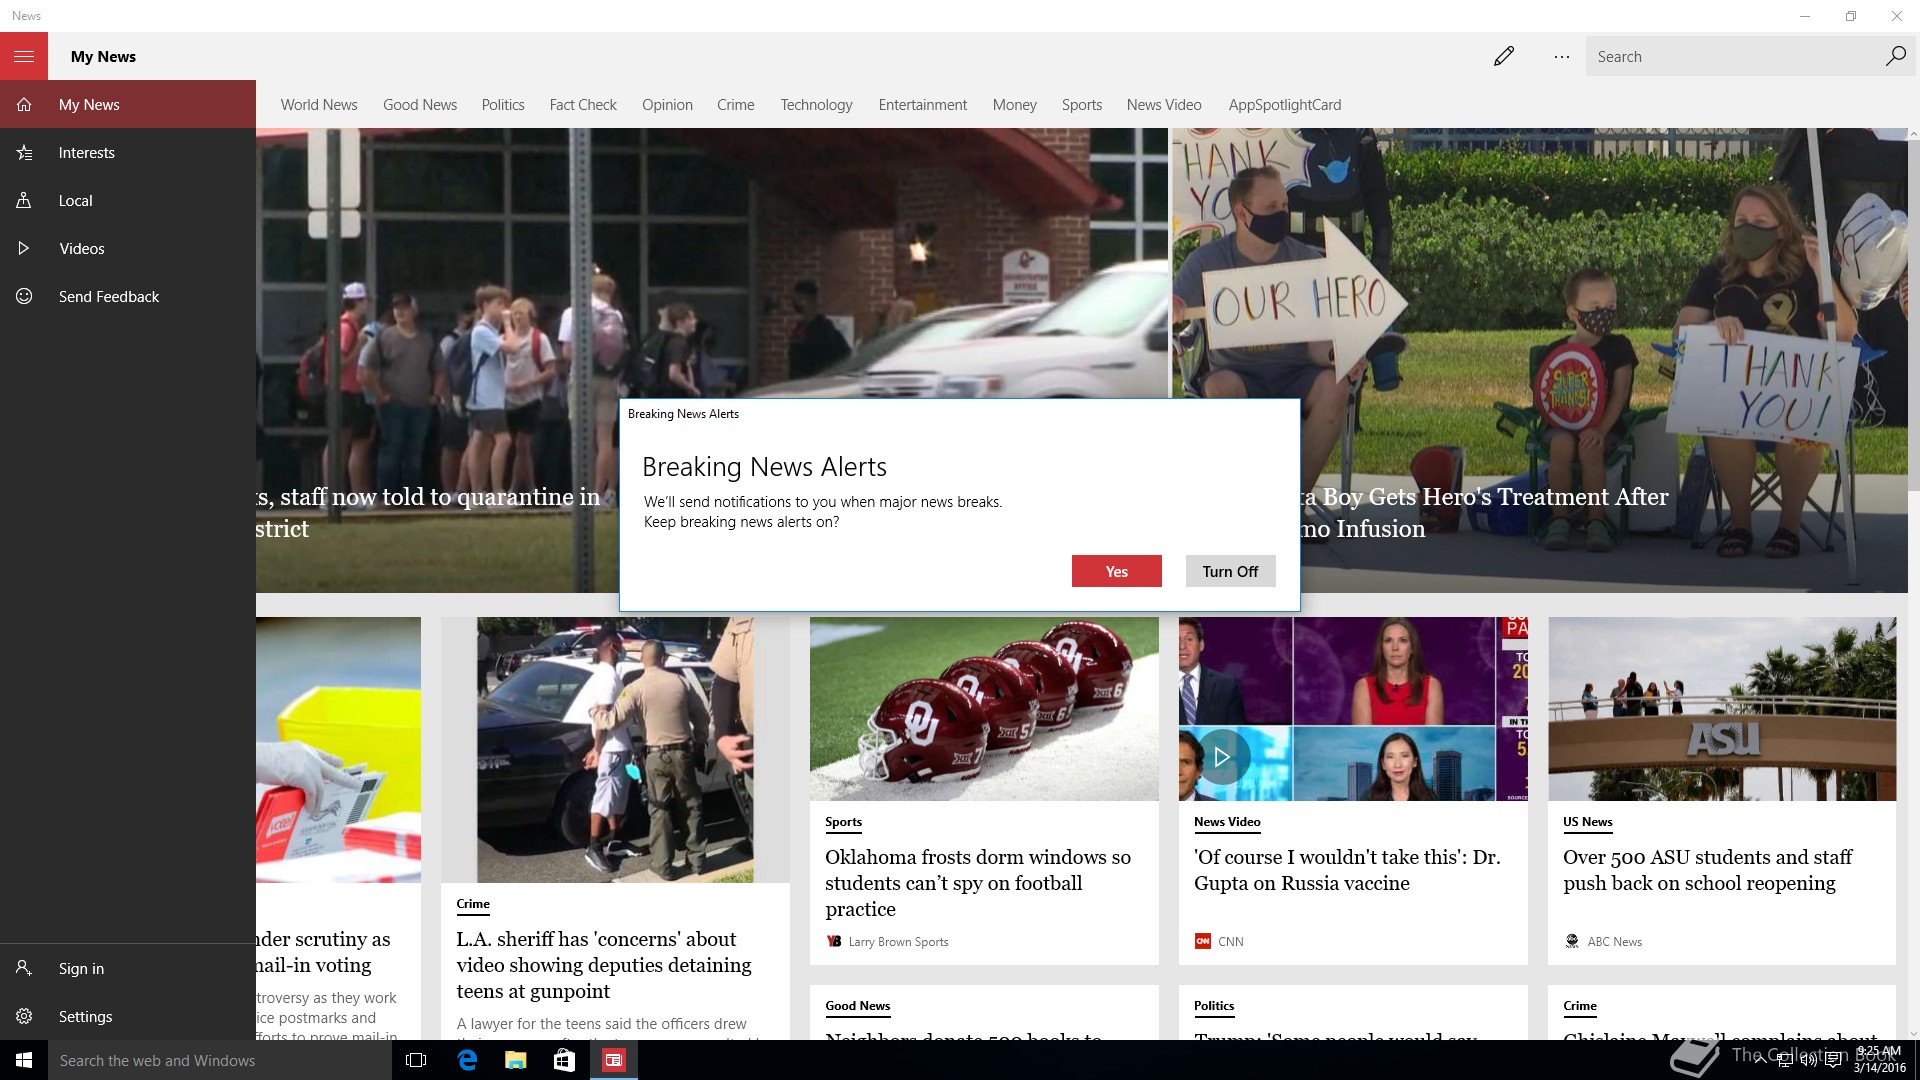1920x1080 pixels.
Task: Open the News Video tab
Action: coord(1164,105)
